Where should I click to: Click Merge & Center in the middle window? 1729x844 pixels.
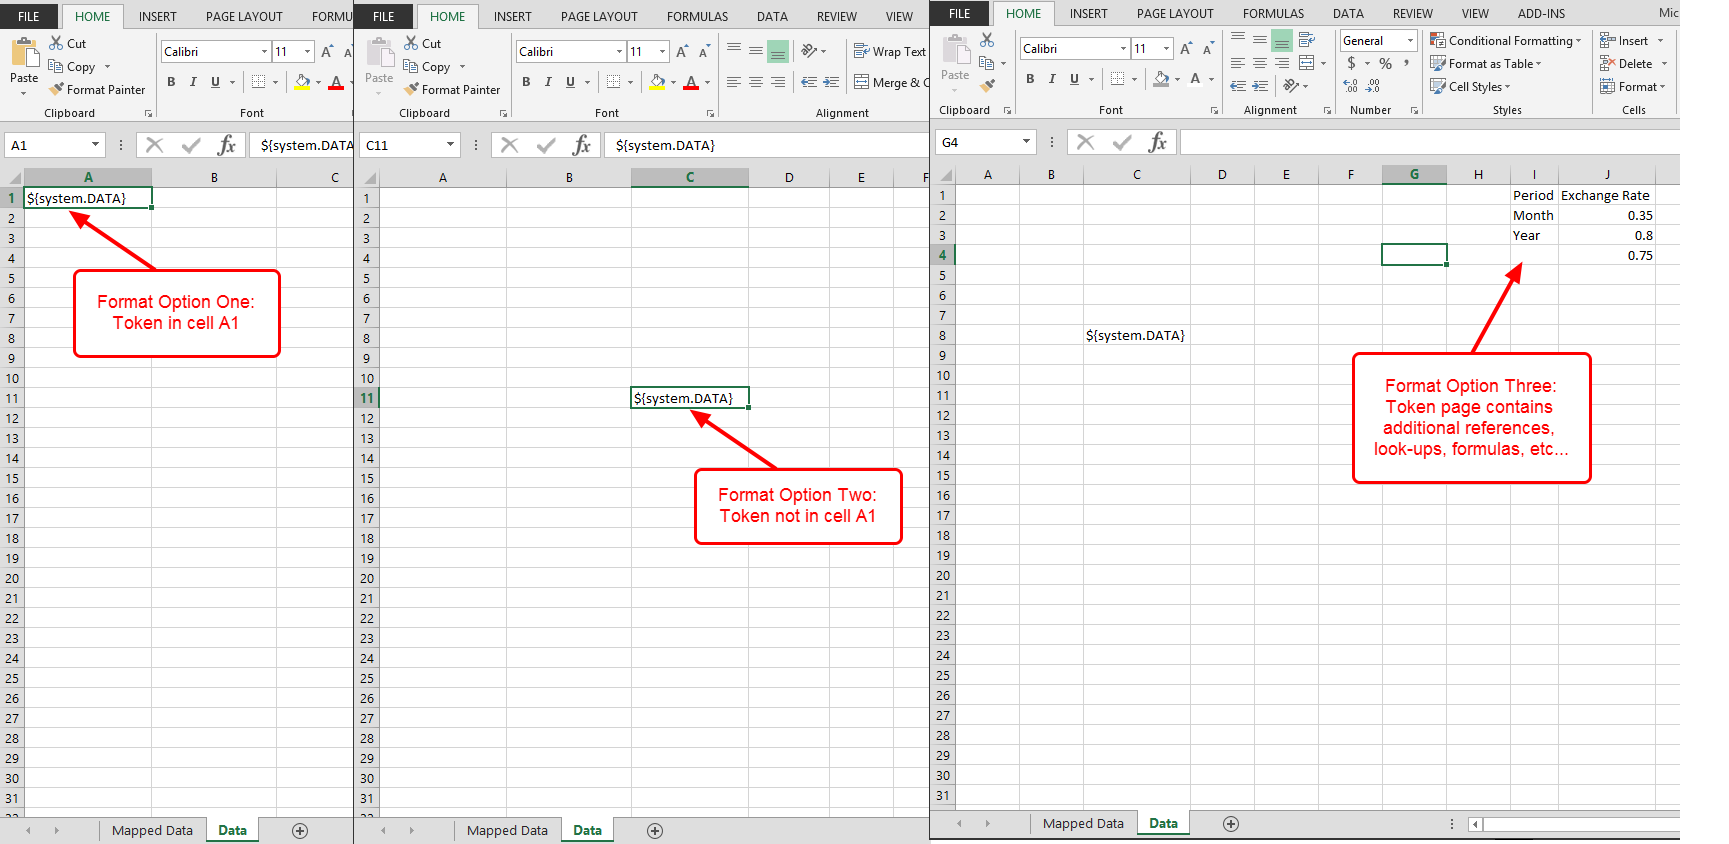(x=891, y=82)
